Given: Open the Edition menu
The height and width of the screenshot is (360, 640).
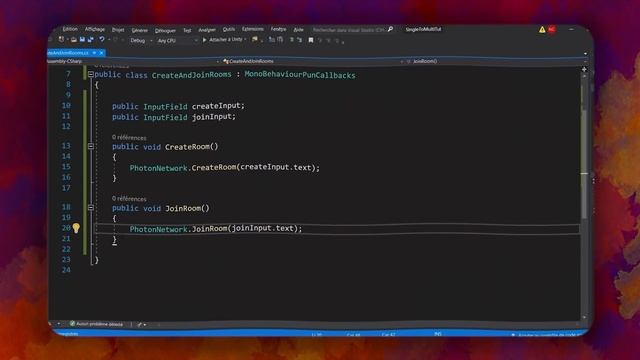Looking at the screenshot, I should [x=70, y=29].
